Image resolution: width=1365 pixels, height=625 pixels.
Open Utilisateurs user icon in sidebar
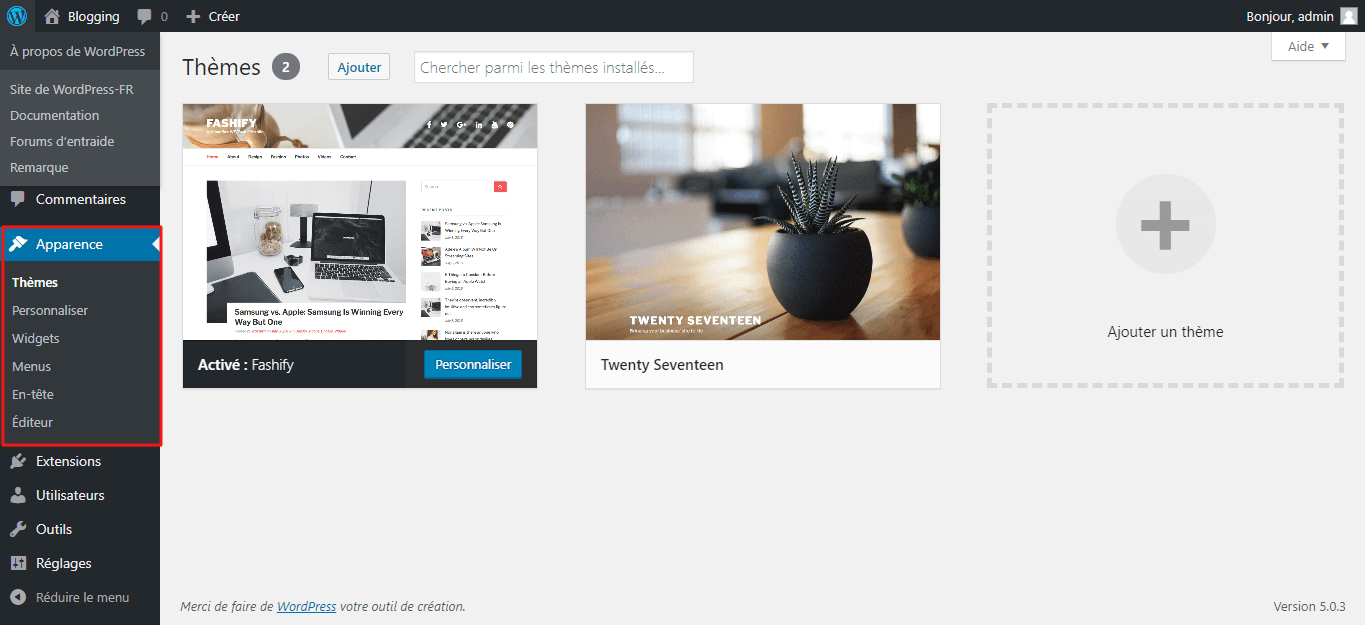click(x=18, y=495)
